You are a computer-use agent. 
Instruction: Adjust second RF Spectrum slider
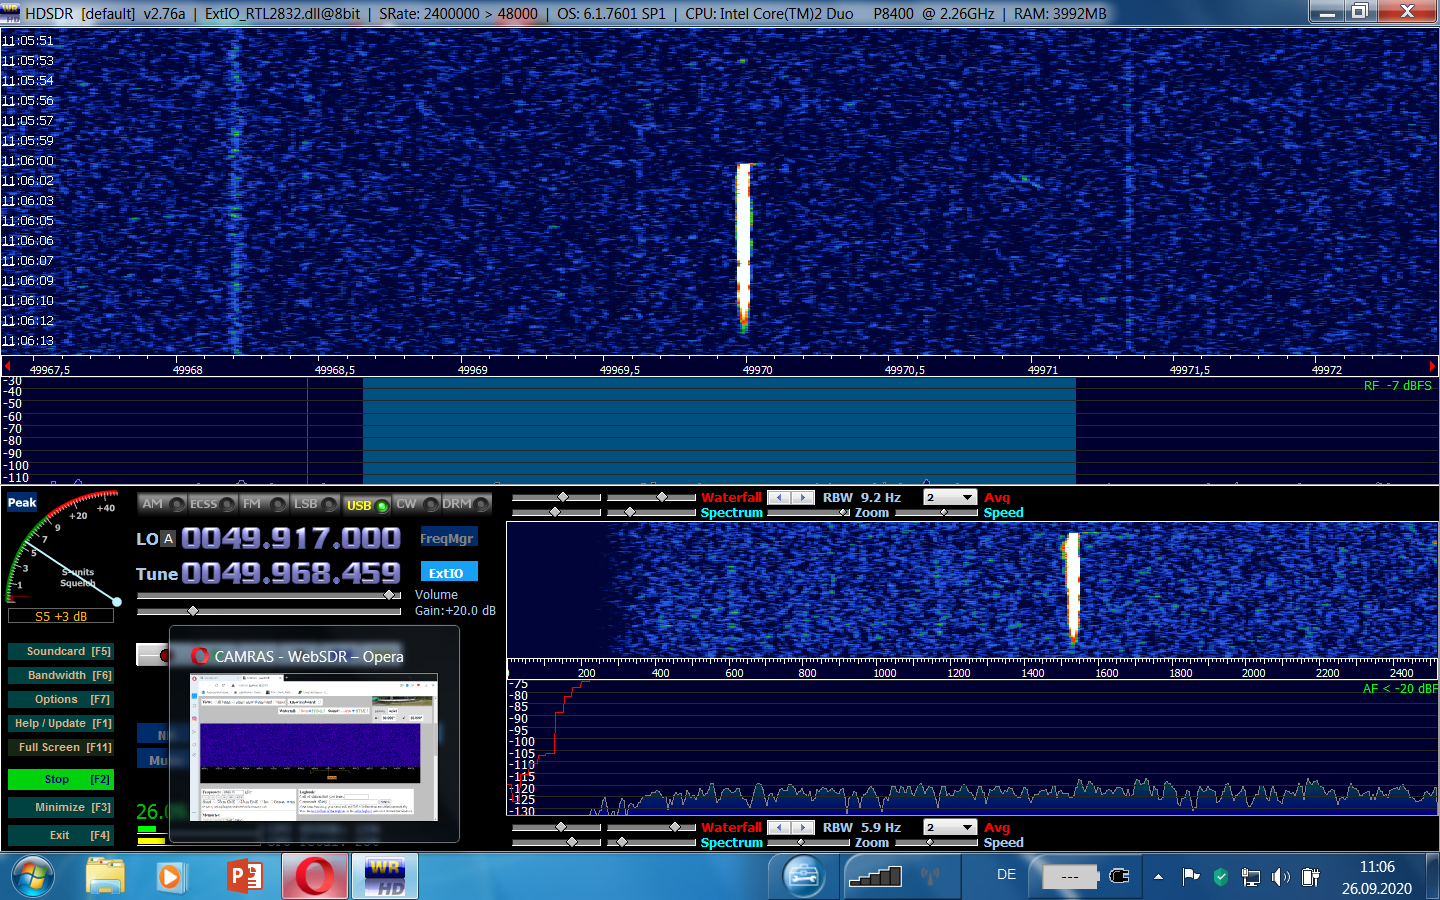[x=651, y=512]
